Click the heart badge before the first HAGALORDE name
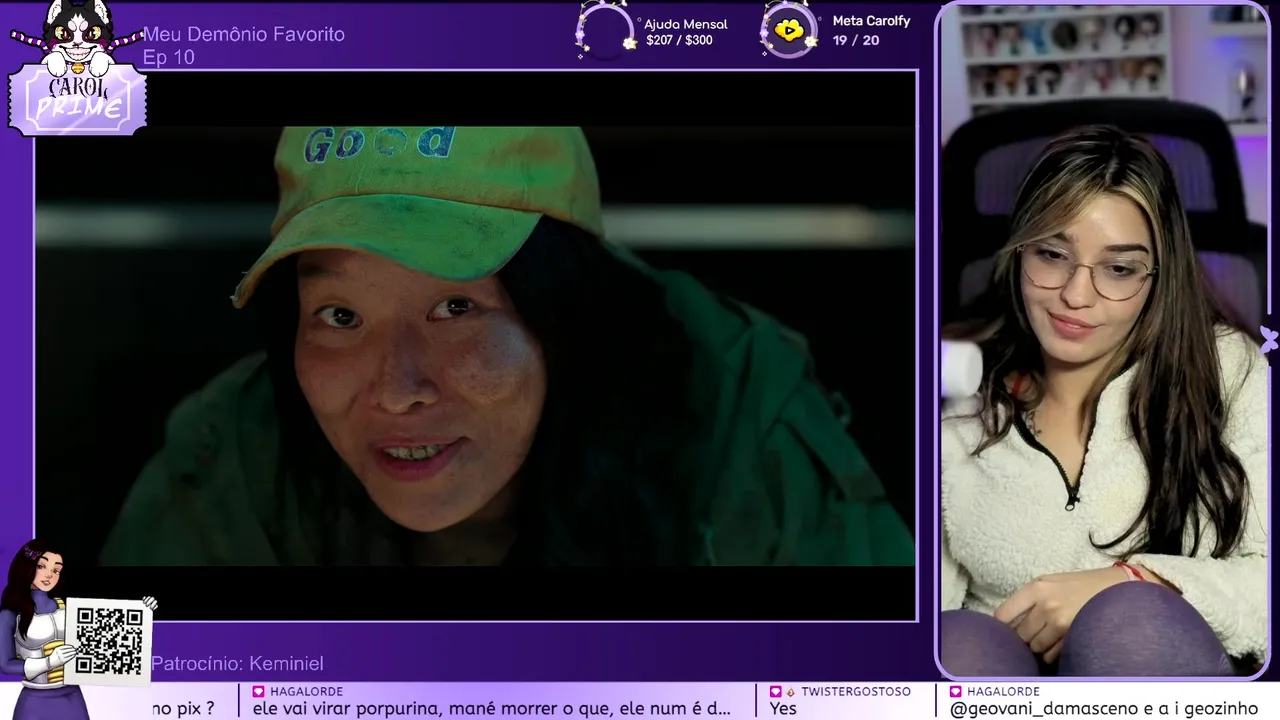 tap(258, 692)
